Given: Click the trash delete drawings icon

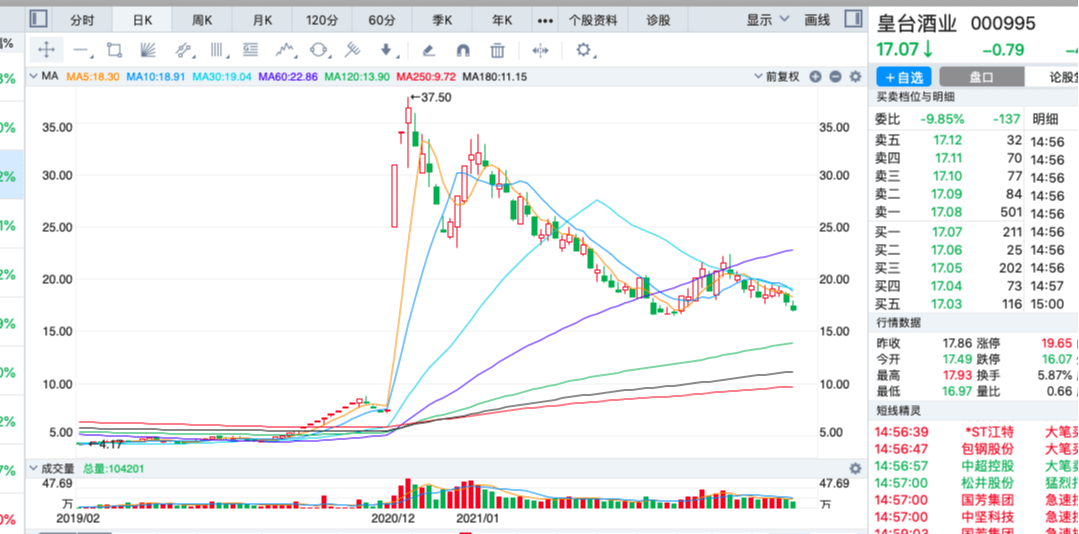Looking at the screenshot, I should coord(497,50).
